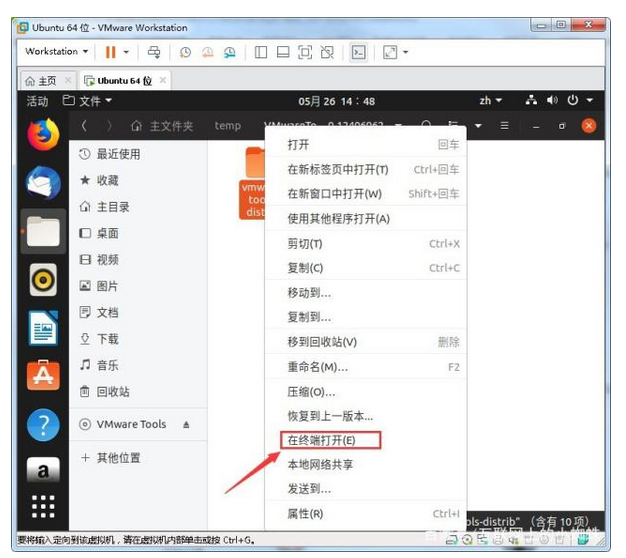Image resolution: width=626 pixels, height=558 pixels.
Task: Open the pause button dropdown arrow
Action: (x=126, y=52)
